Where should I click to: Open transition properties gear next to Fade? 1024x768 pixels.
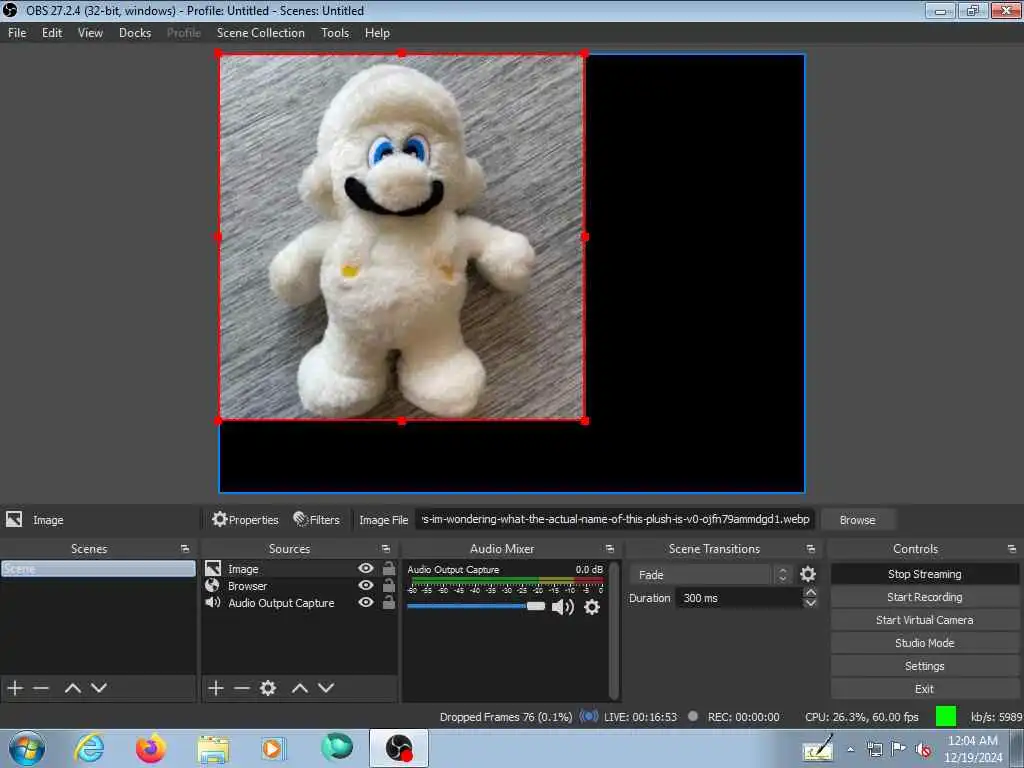point(808,574)
